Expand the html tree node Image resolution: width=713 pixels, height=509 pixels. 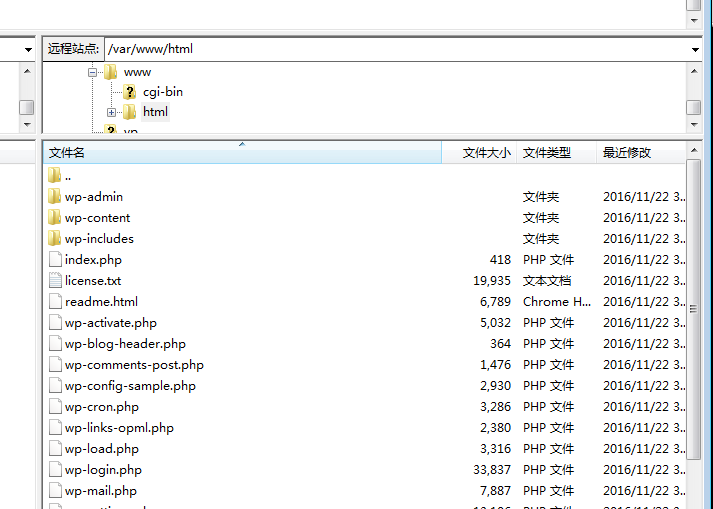[111, 112]
